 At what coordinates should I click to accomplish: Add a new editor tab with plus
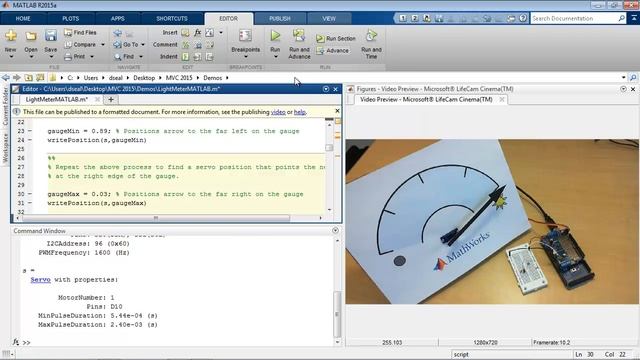111,100
